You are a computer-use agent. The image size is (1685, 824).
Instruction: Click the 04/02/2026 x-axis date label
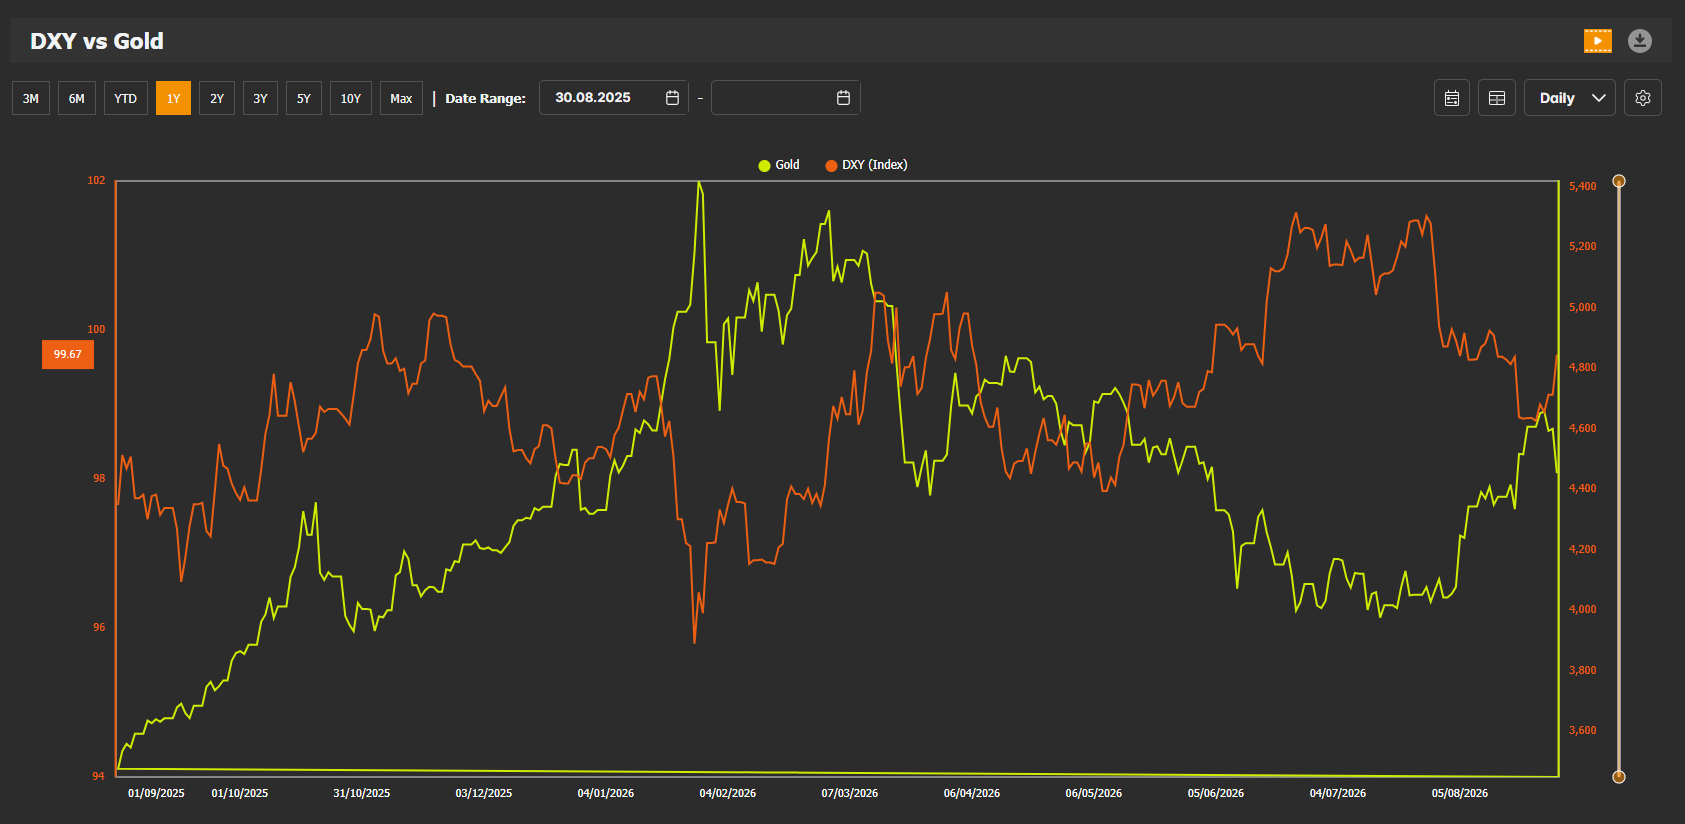click(728, 793)
